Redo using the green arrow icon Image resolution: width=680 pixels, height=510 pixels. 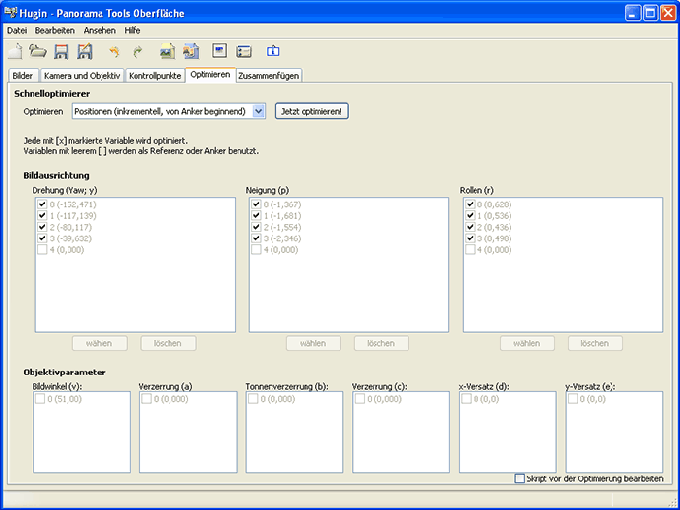pyautogui.click(x=137, y=52)
